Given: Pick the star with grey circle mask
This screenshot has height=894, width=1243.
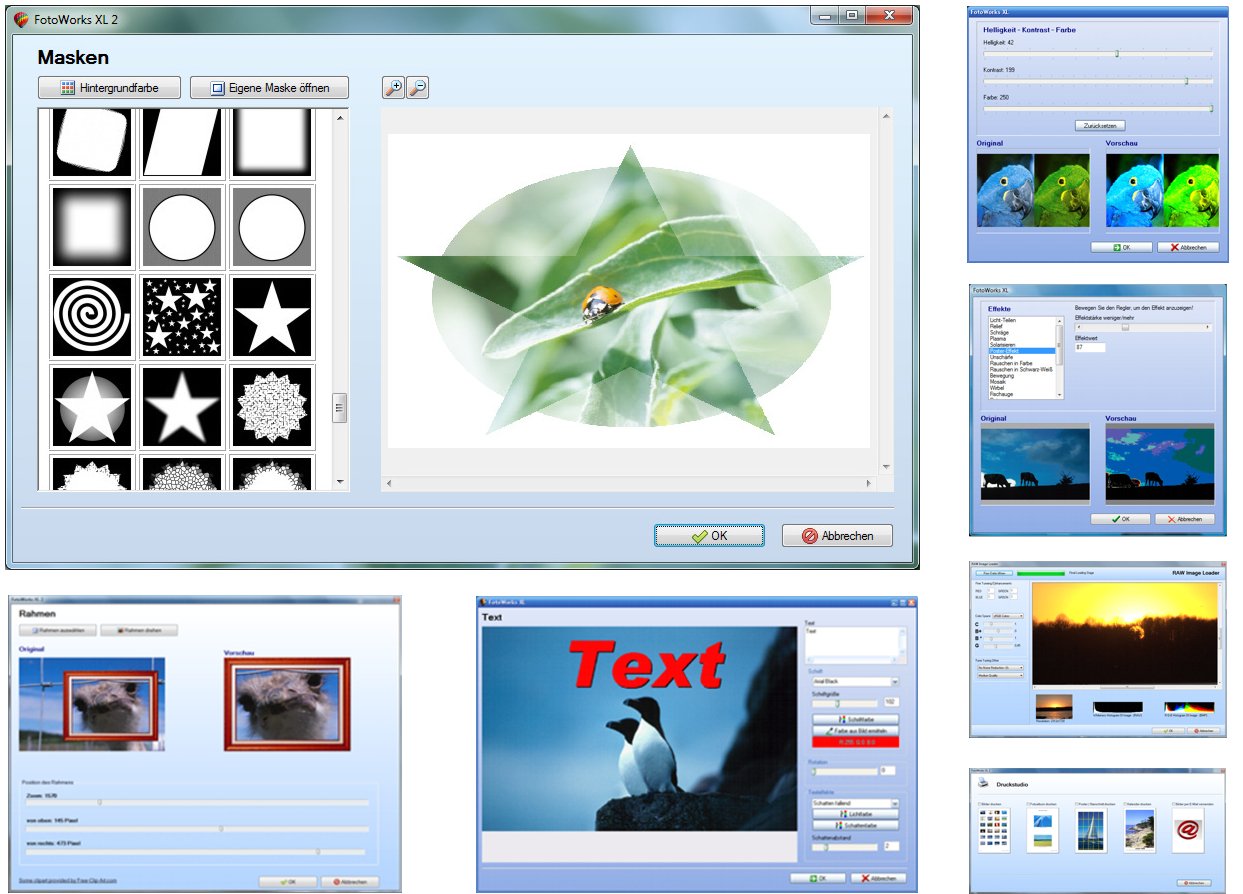Looking at the screenshot, I should pyautogui.click(x=92, y=407).
